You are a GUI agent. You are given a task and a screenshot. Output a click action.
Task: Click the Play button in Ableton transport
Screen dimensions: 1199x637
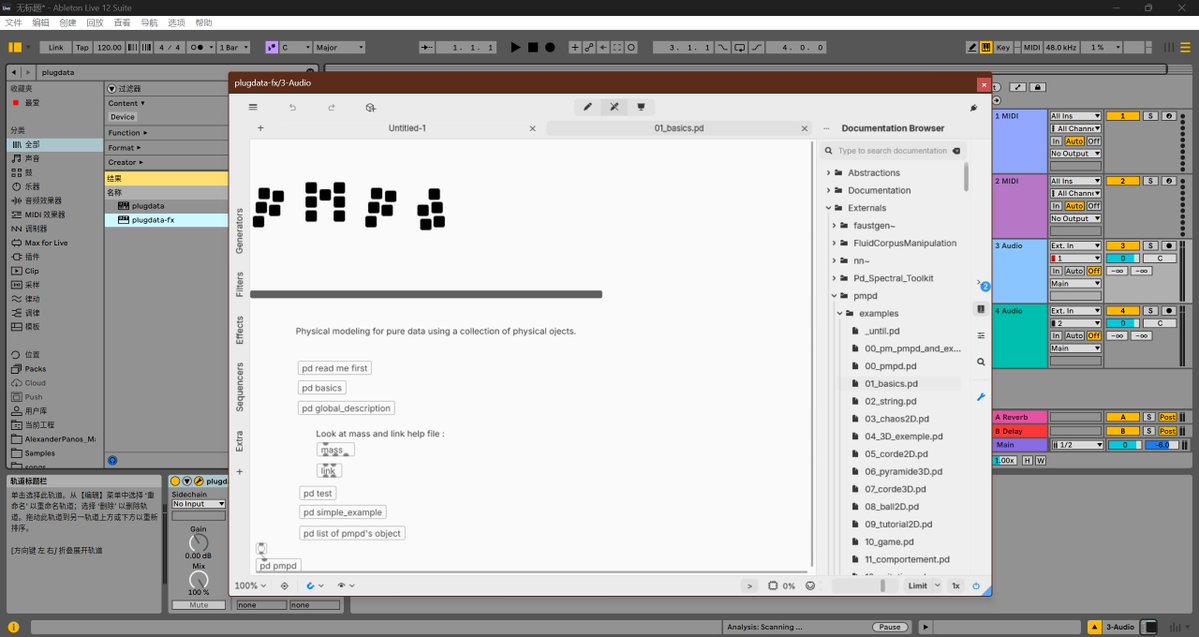(515, 47)
